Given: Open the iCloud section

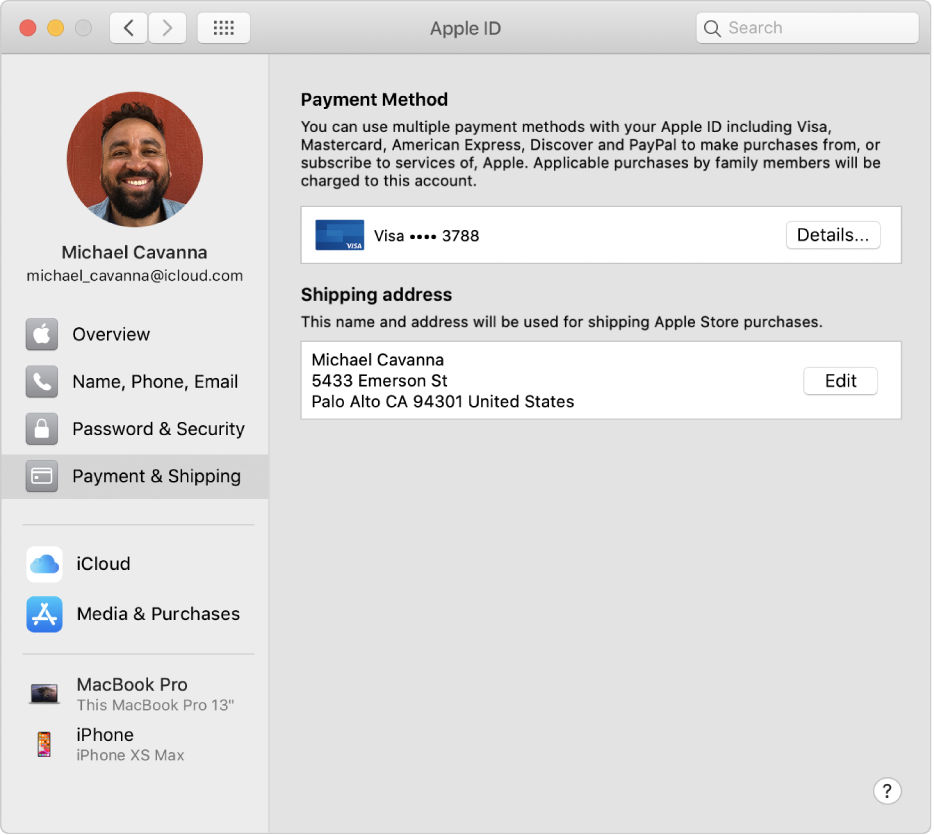Looking at the screenshot, I should click(x=135, y=564).
